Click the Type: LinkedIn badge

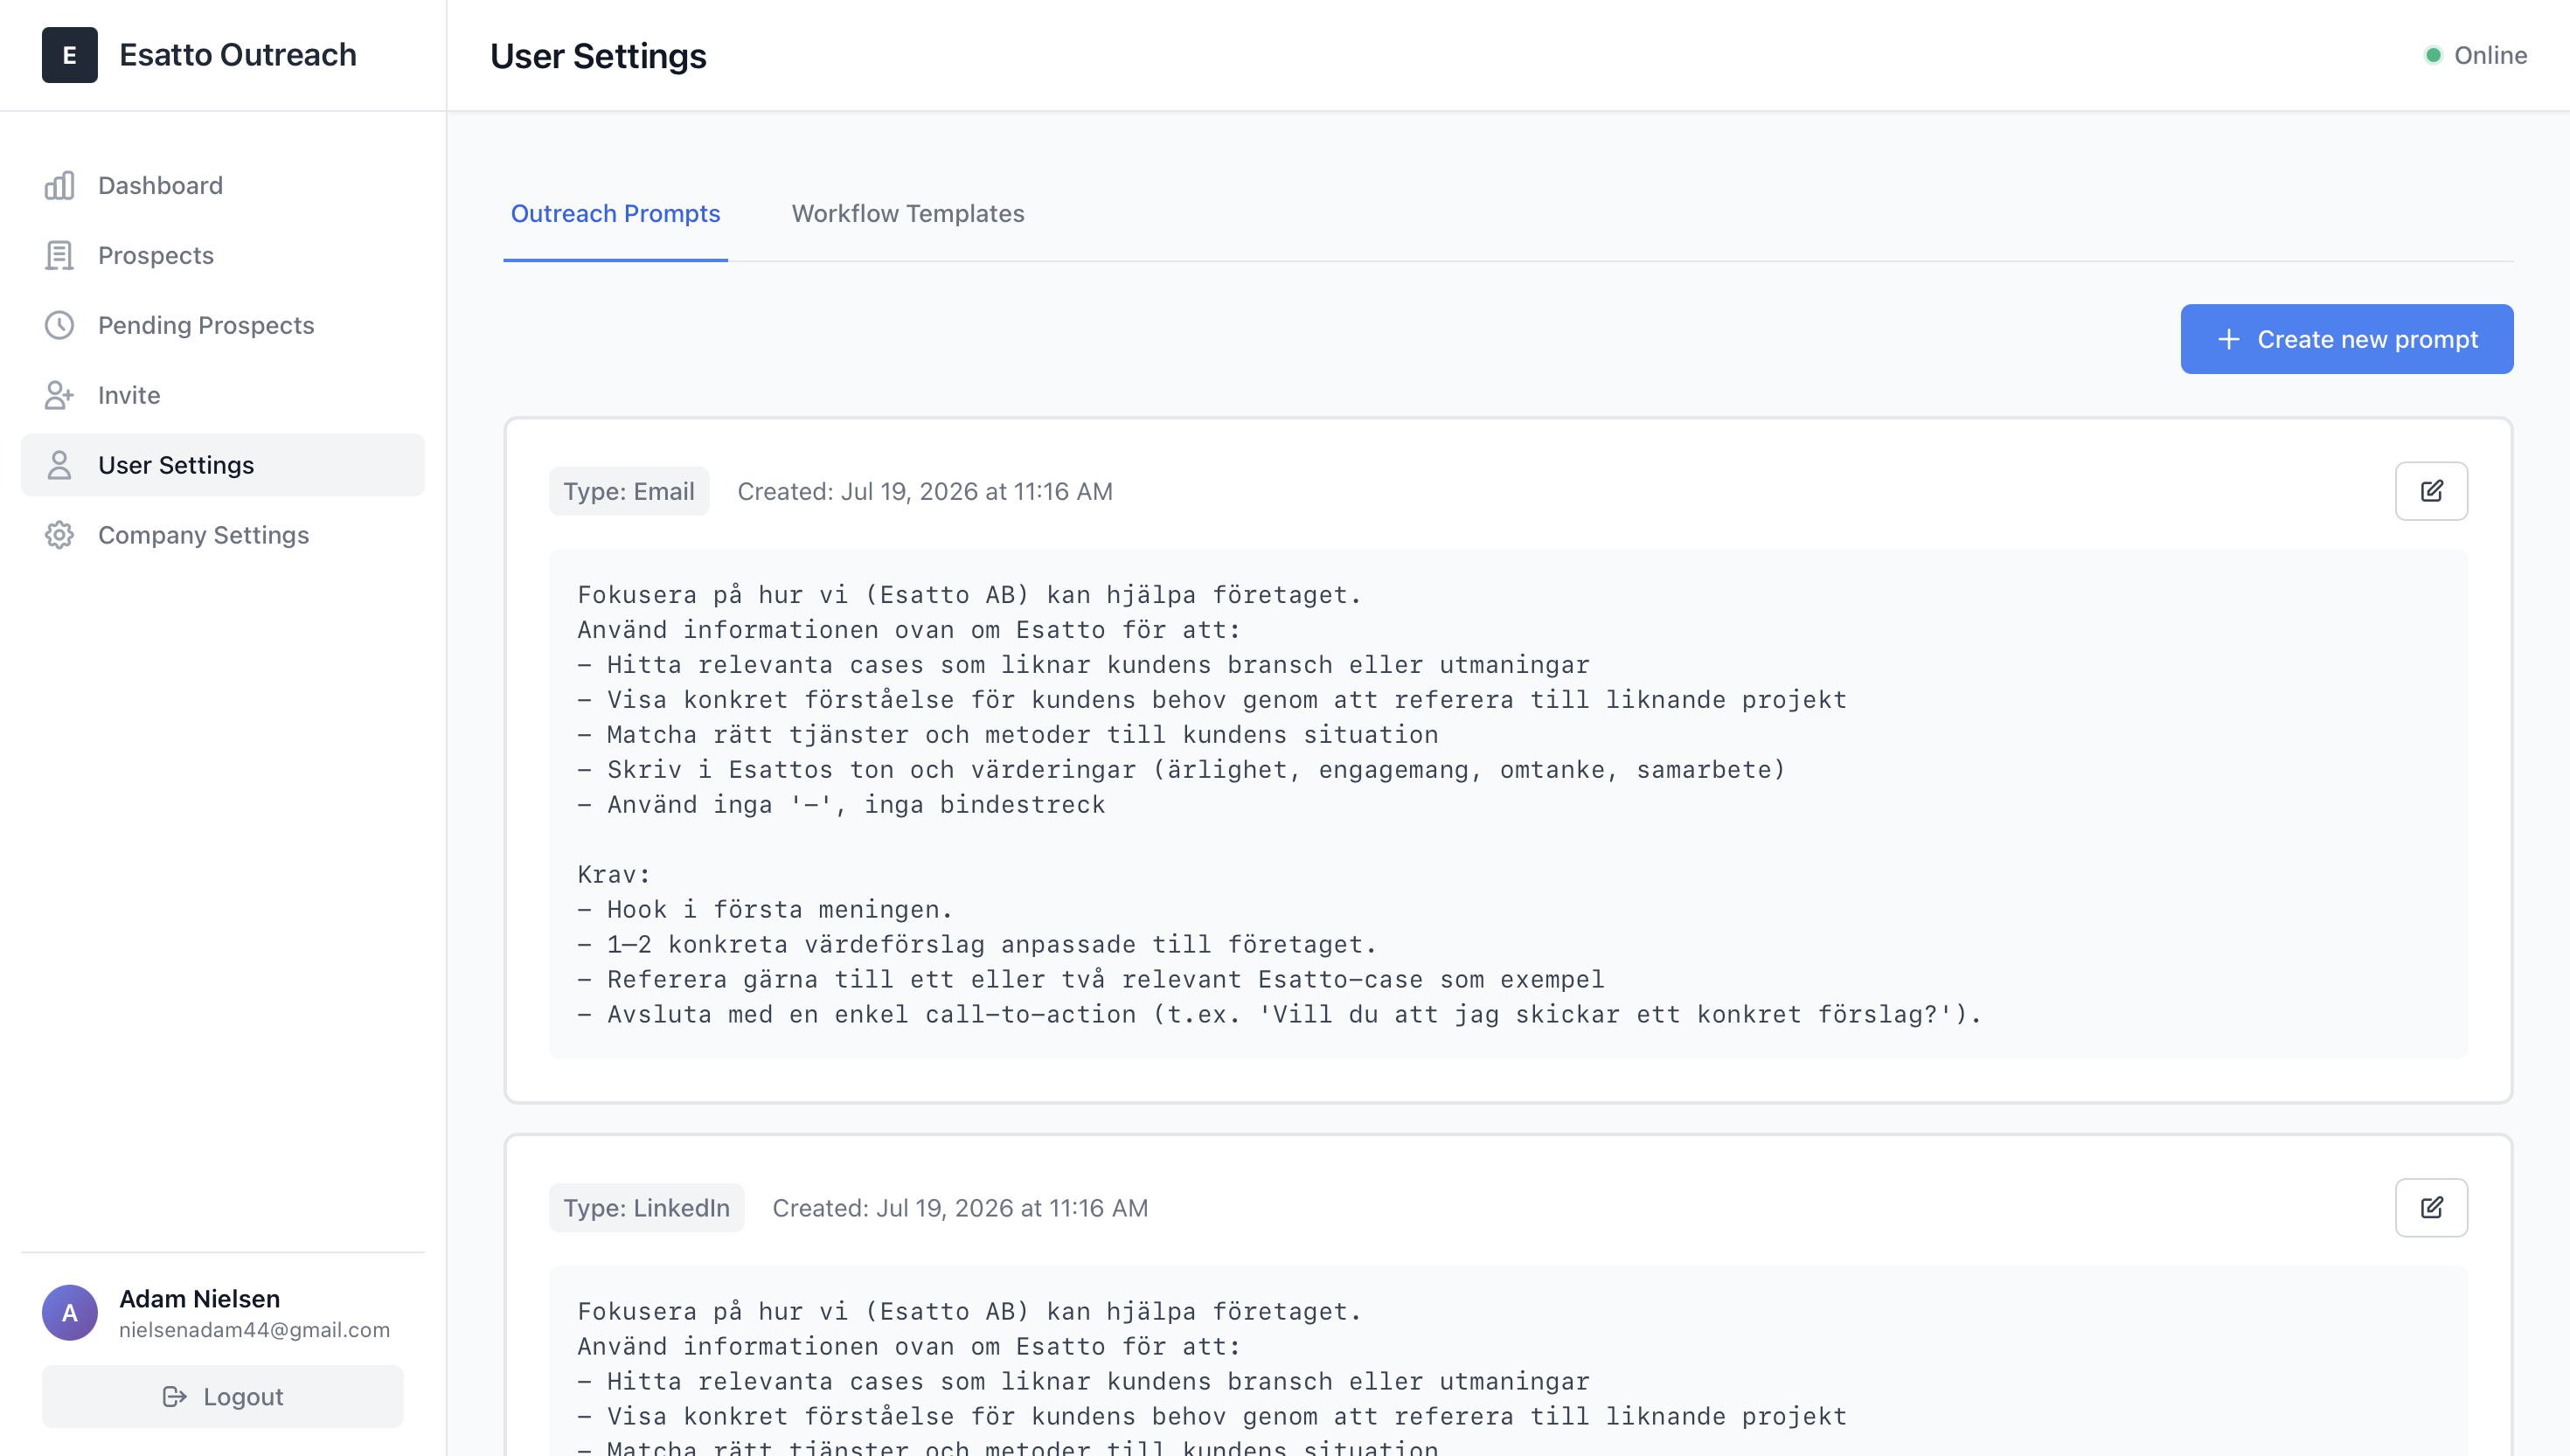pos(646,1208)
